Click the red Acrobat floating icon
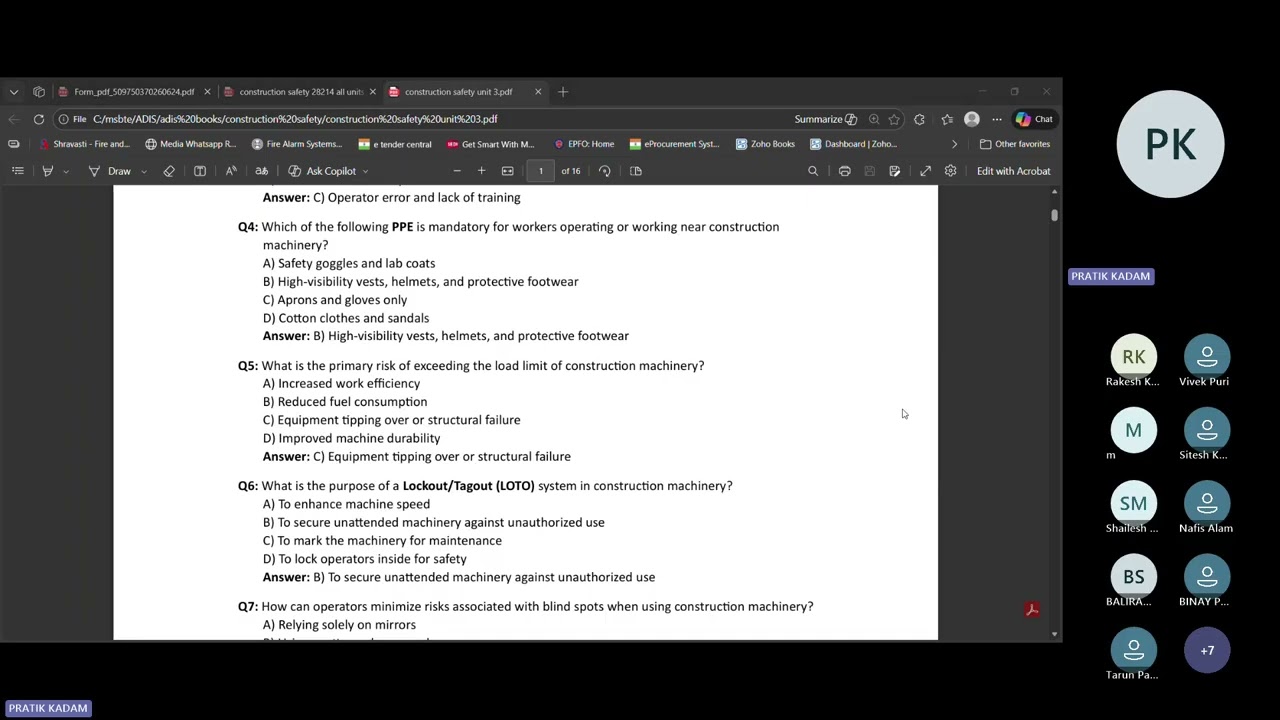Image resolution: width=1280 pixels, height=720 pixels. [1032, 609]
